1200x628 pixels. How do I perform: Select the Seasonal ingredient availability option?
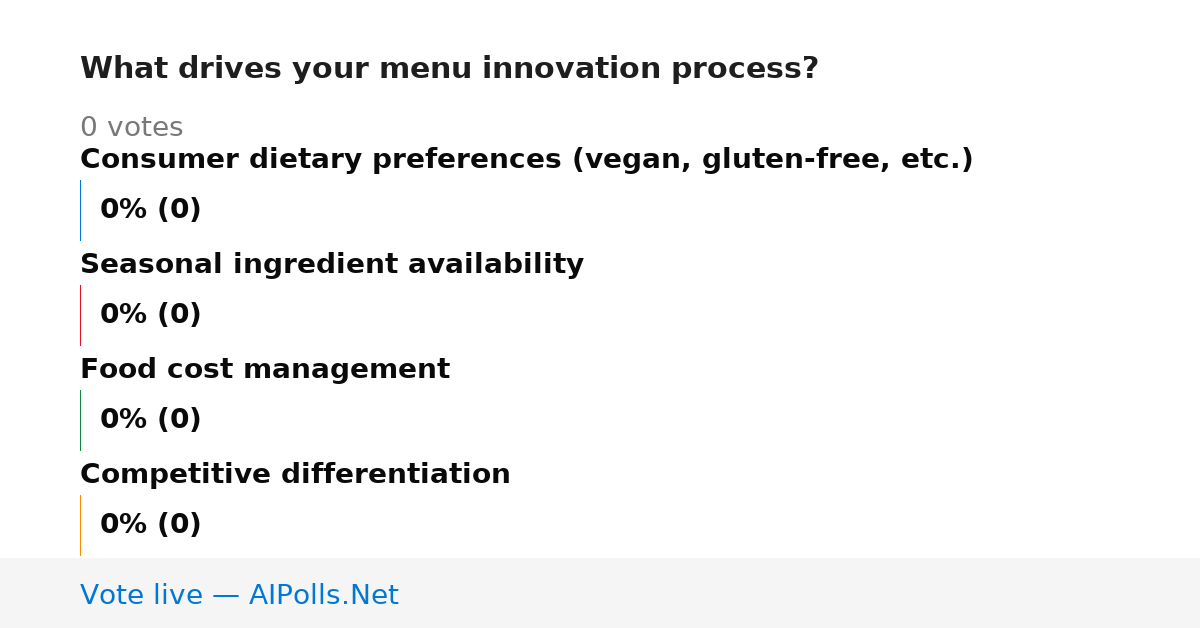332,264
